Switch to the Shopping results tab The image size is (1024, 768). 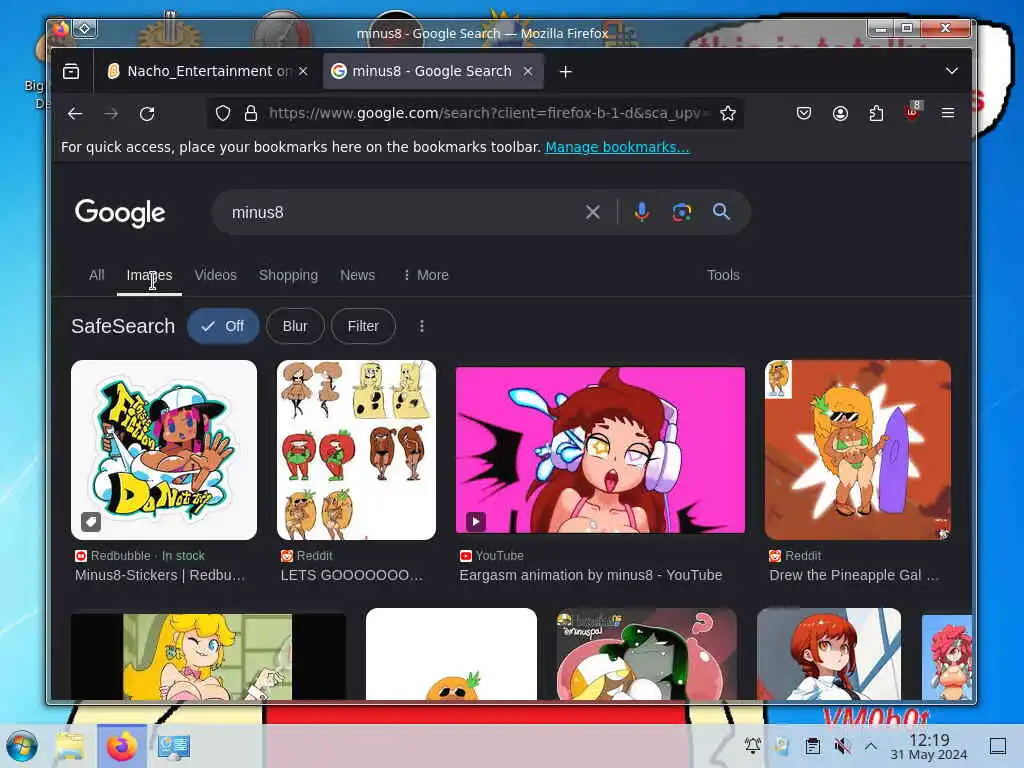click(x=289, y=275)
